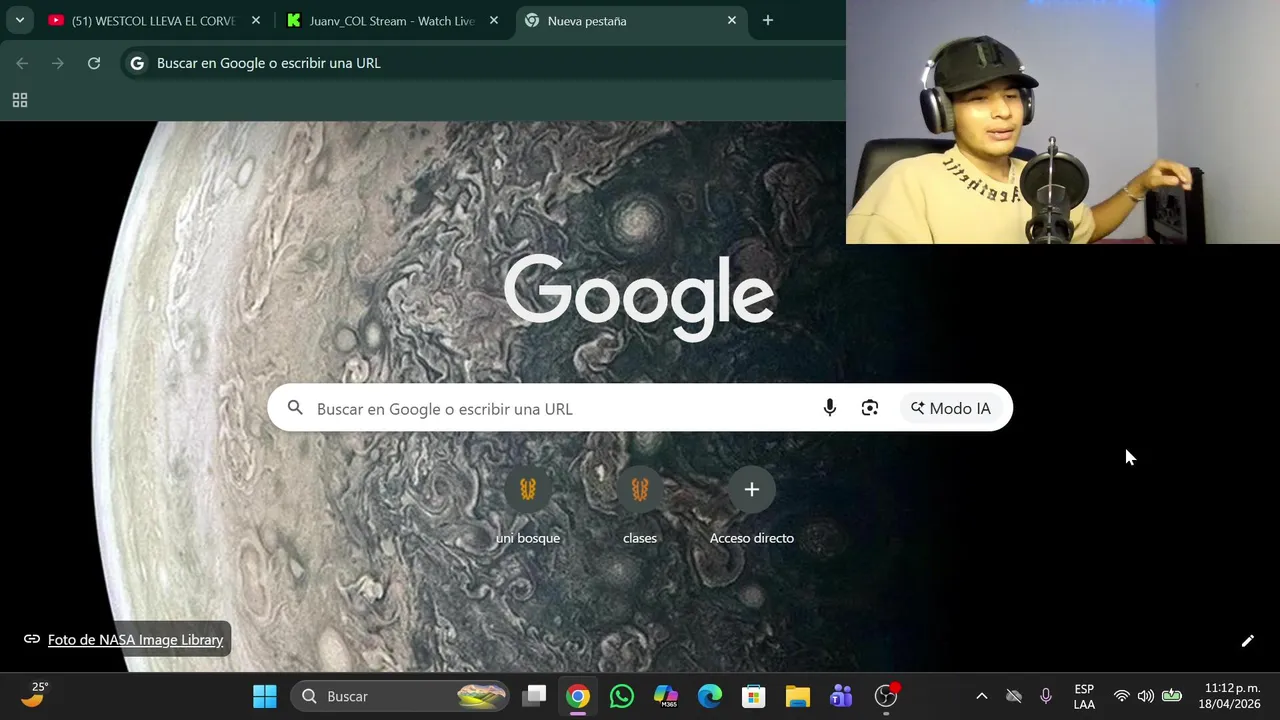The width and height of the screenshot is (1280, 720).
Task: Open Google Lens image search
Action: [870, 408]
